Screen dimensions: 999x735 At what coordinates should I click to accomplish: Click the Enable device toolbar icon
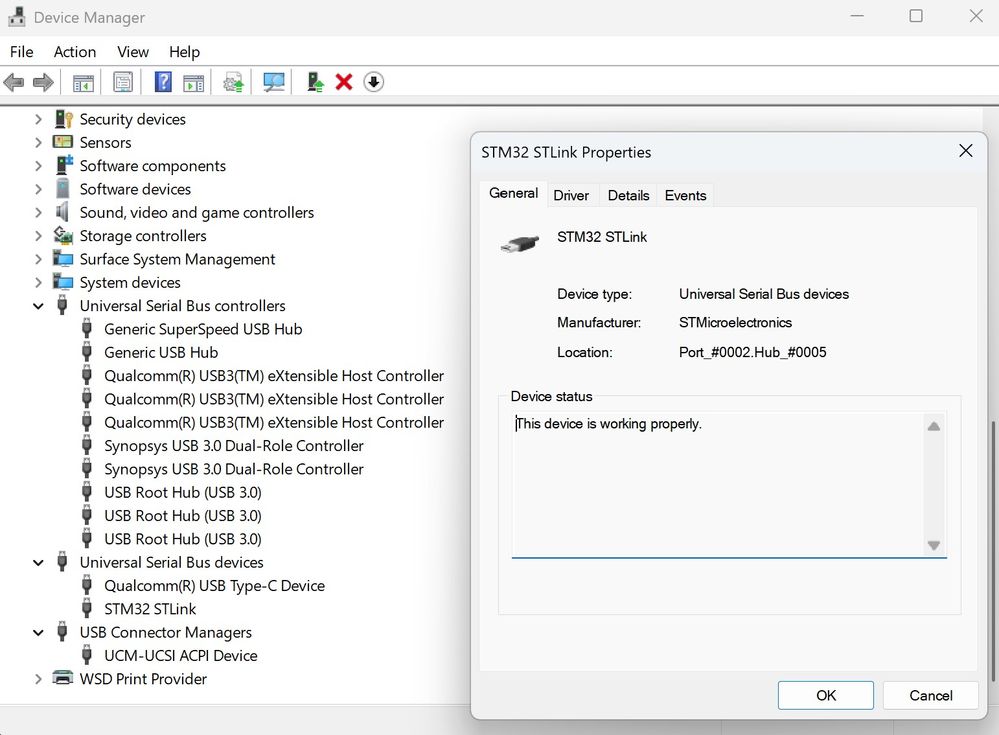(x=315, y=82)
